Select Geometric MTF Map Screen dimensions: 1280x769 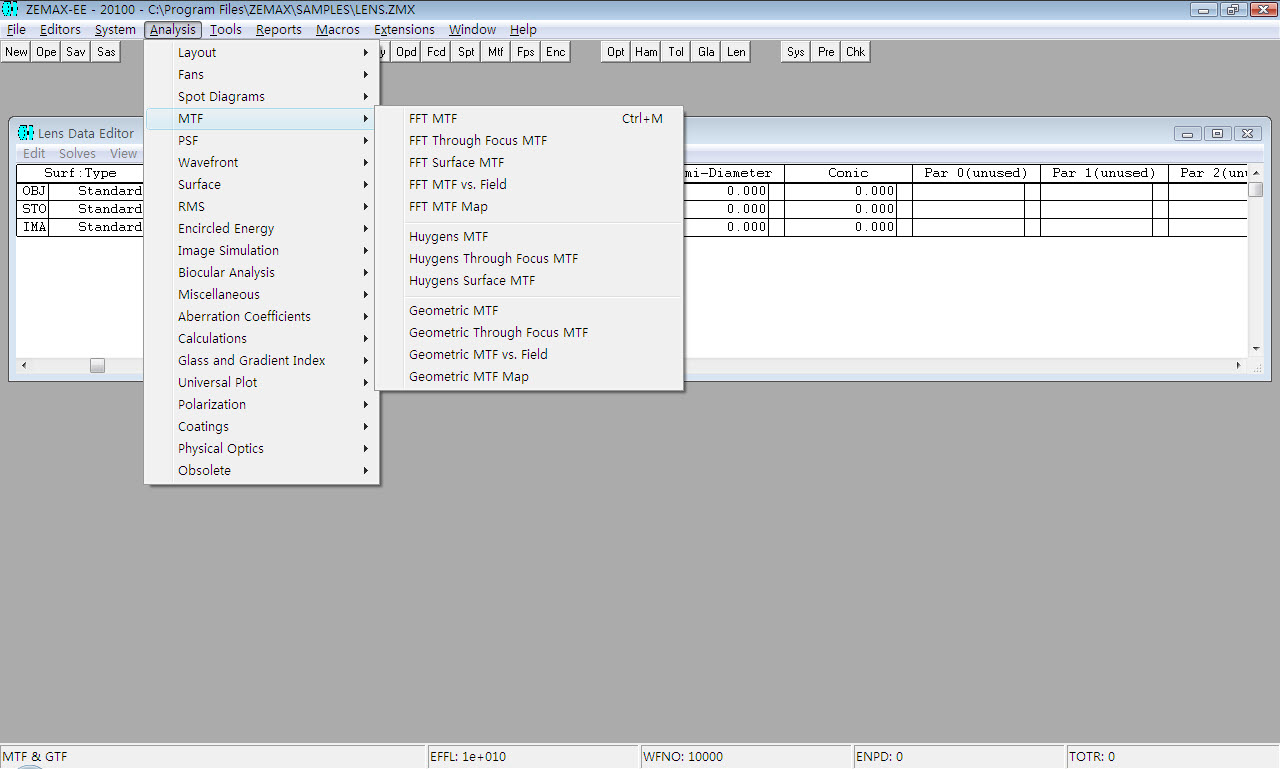[529, 376]
